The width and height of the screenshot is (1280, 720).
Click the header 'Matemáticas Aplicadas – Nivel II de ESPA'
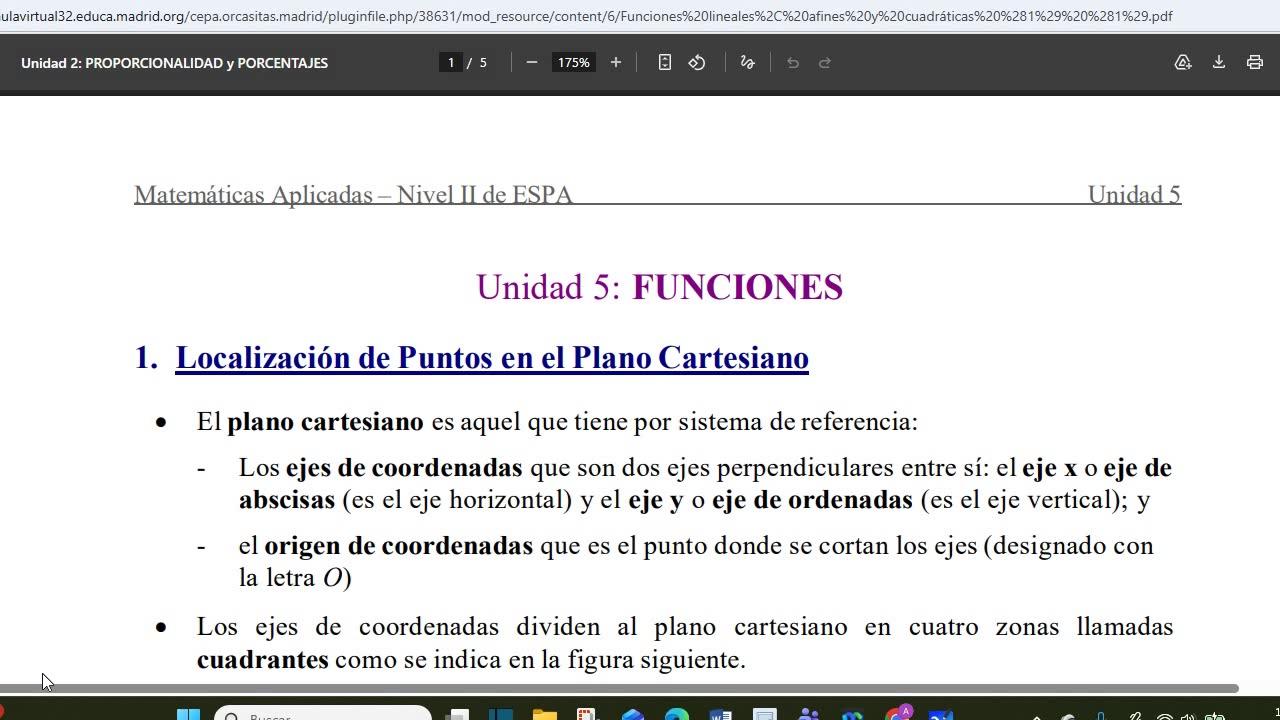[x=353, y=194]
